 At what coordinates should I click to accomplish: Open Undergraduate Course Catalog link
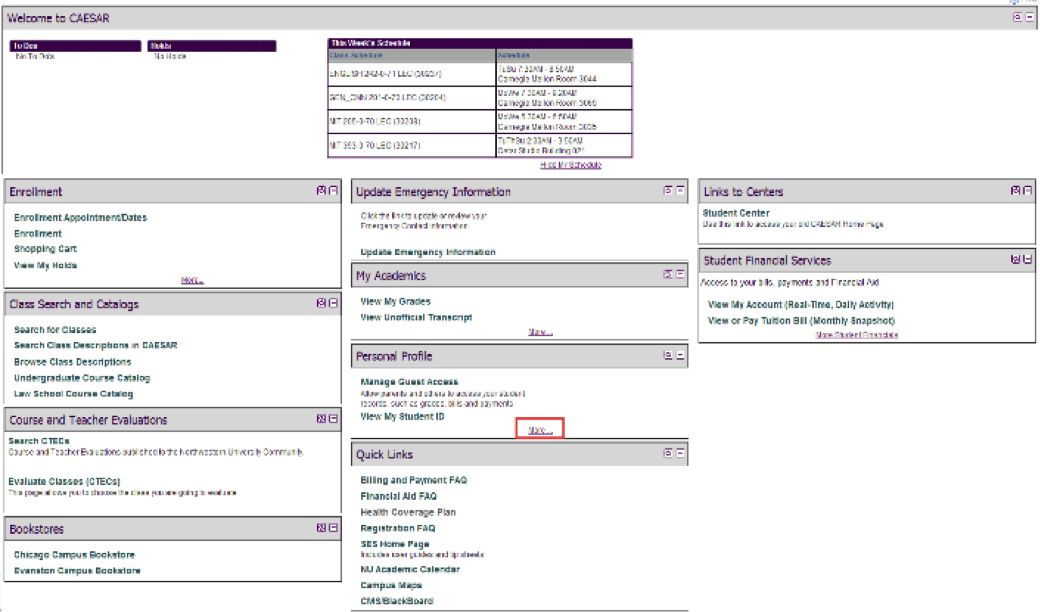pos(82,378)
